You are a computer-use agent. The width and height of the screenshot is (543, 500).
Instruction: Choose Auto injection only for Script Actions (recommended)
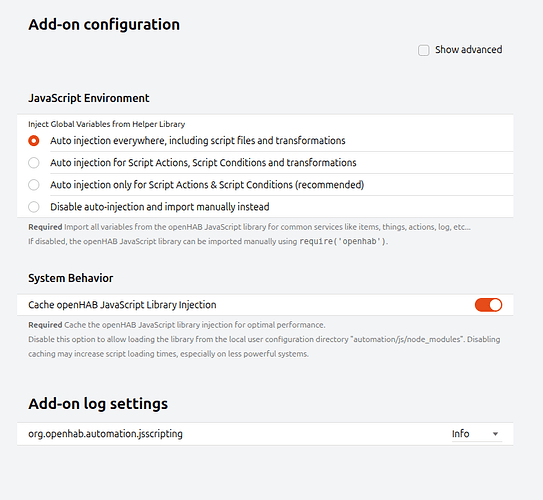(x=34, y=185)
